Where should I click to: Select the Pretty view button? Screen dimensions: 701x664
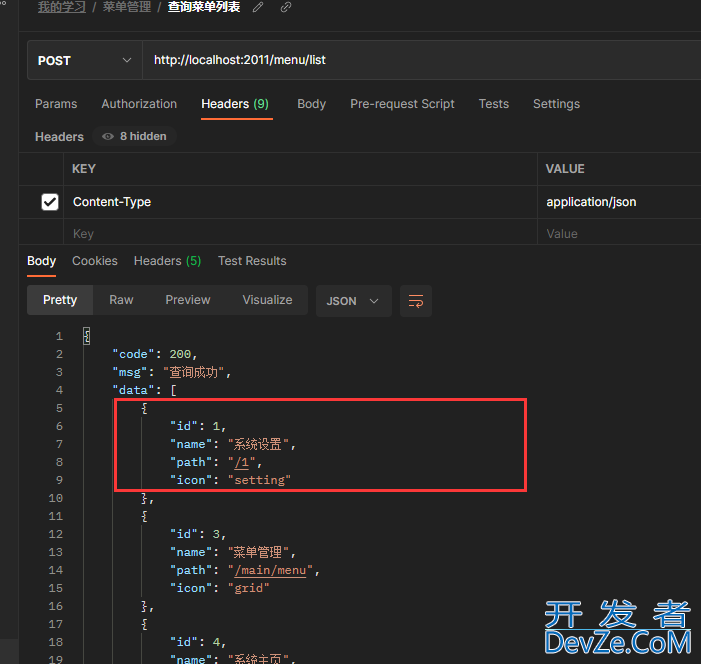coord(60,300)
